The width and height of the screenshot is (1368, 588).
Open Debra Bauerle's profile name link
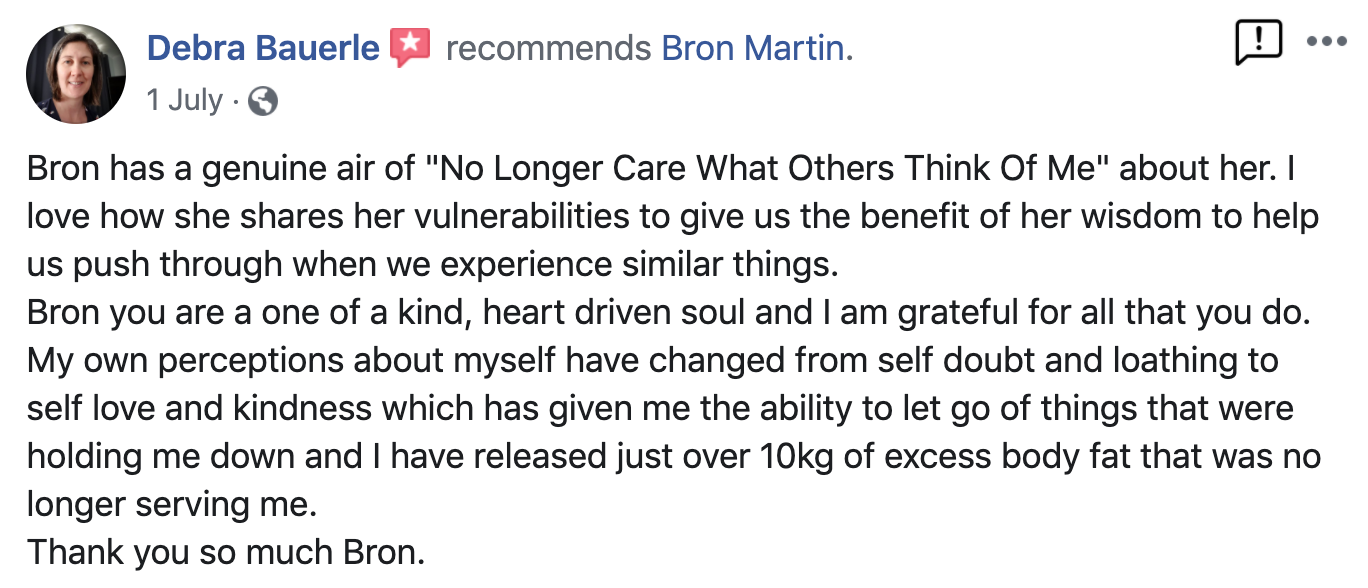click(x=263, y=47)
